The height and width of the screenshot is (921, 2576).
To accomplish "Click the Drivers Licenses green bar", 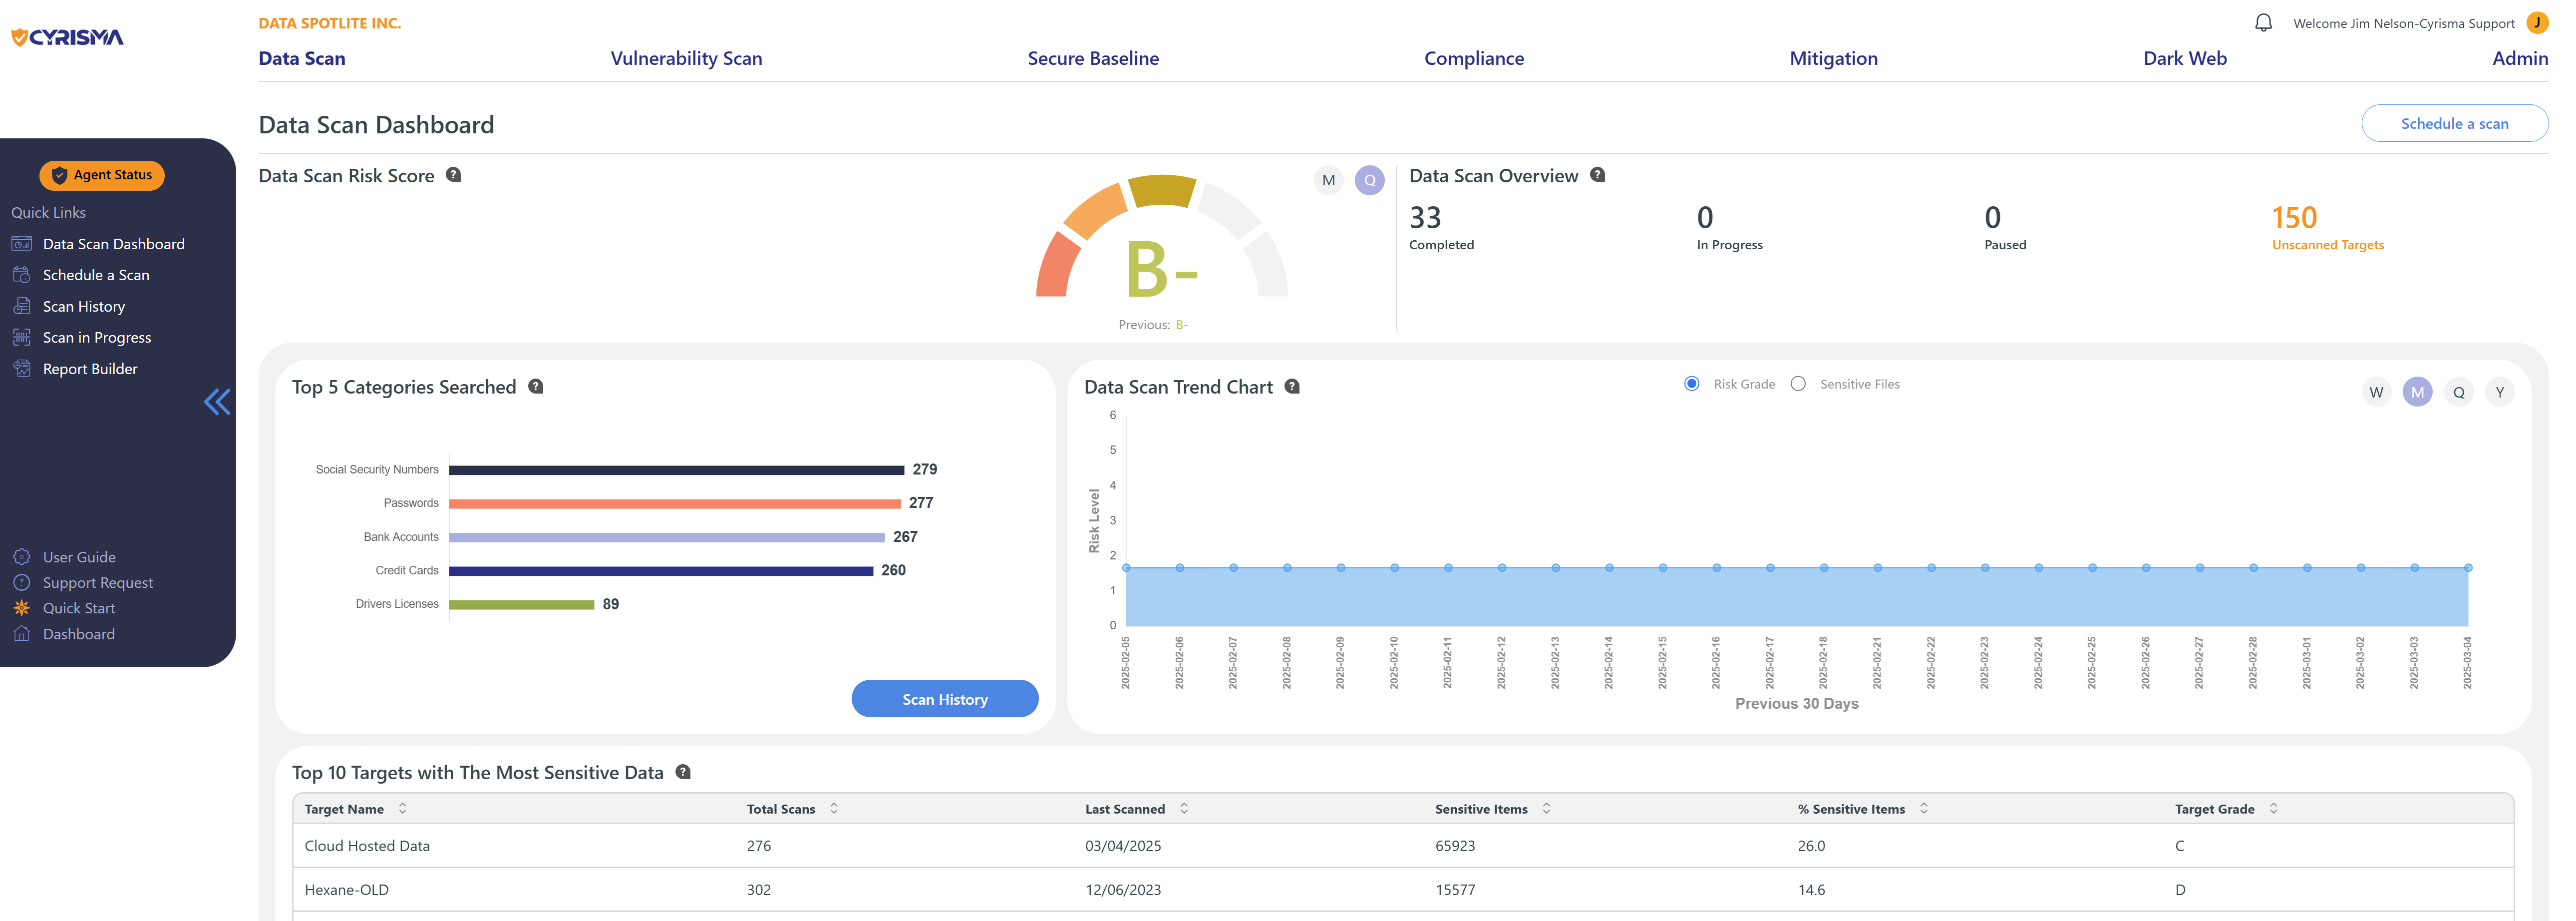I will (x=521, y=604).
